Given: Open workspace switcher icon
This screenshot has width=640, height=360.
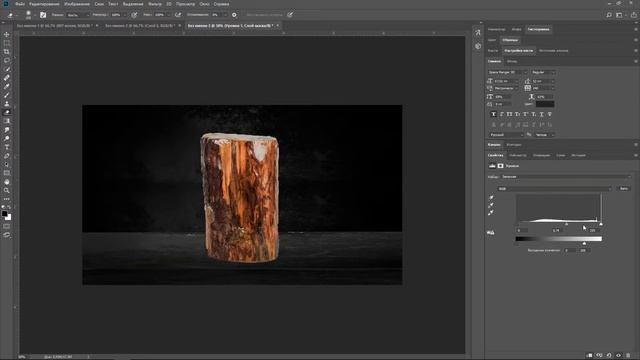Looking at the screenshot, I should tap(620, 15).
